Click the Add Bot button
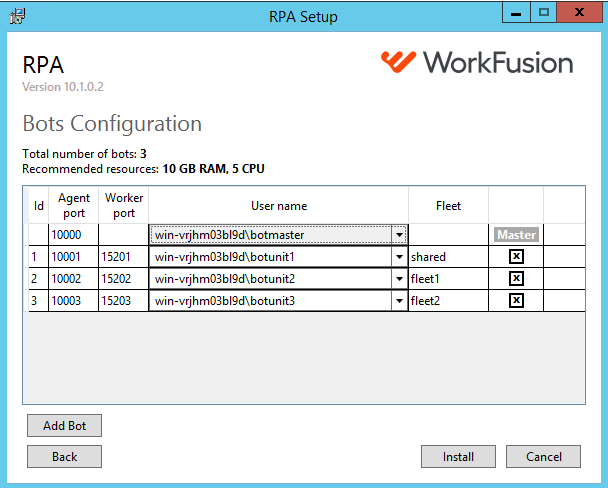Viewport: 608px width, 488px height. click(64, 426)
